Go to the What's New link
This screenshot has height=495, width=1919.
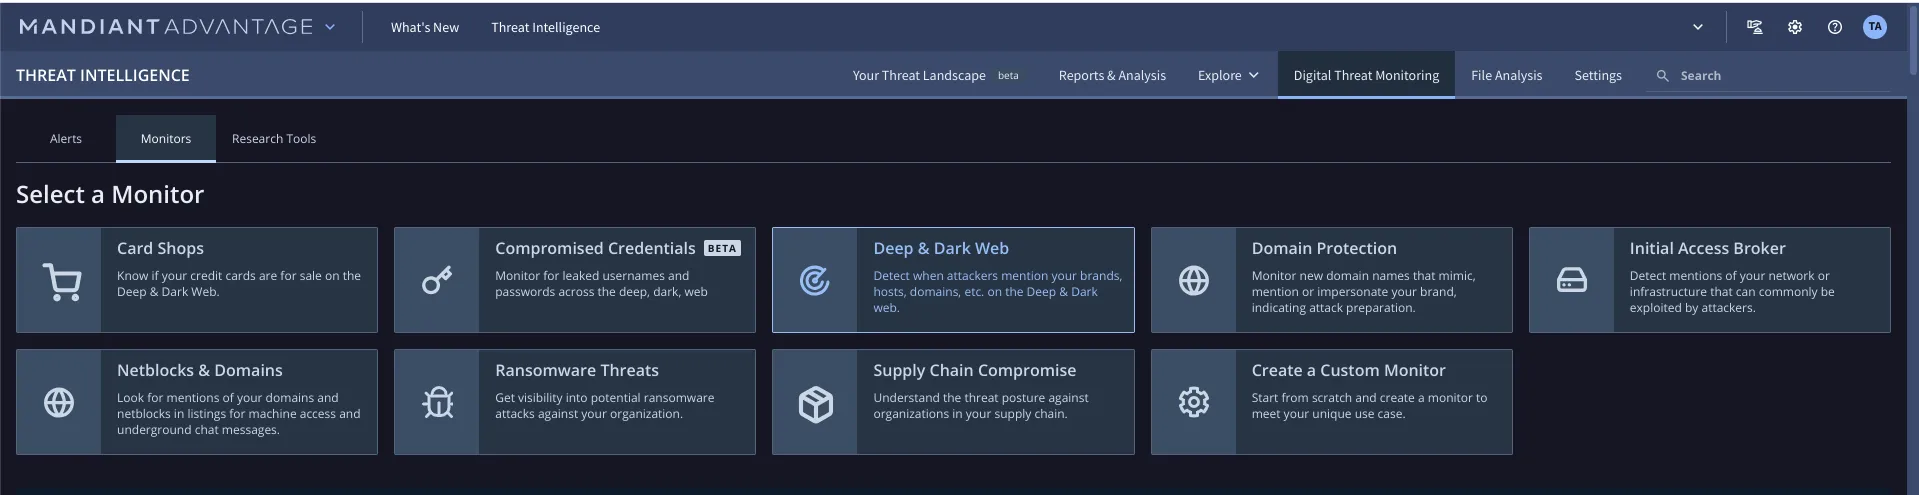coord(425,28)
